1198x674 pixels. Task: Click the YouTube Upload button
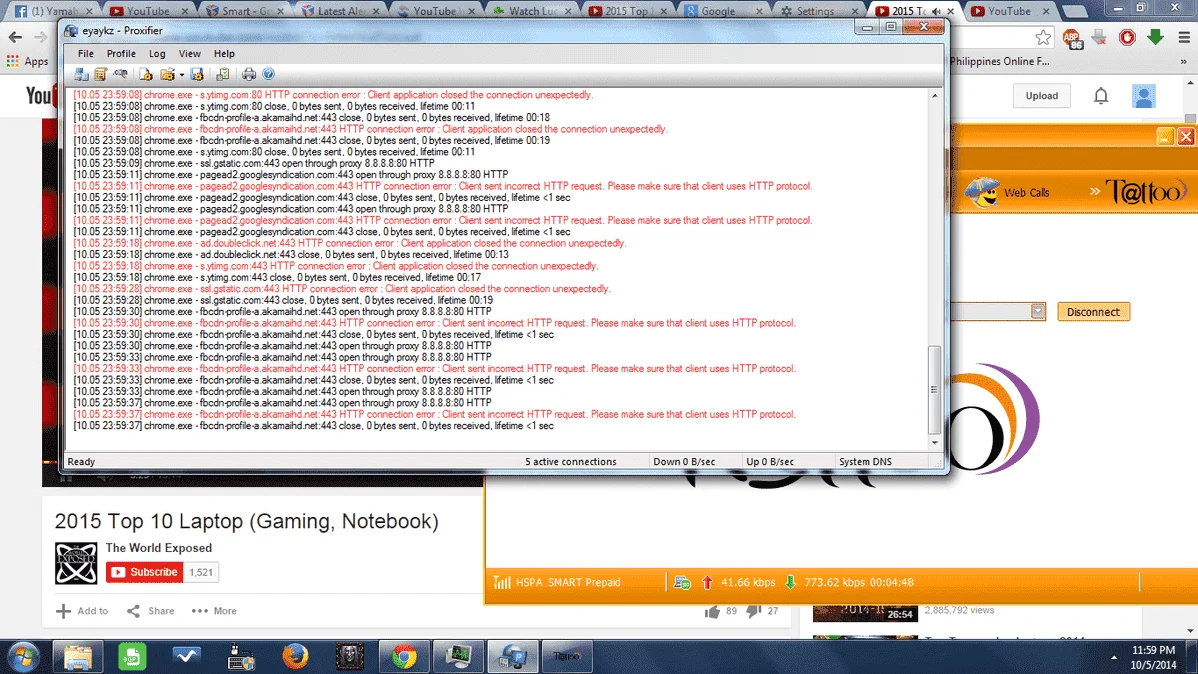point(1041,96)
